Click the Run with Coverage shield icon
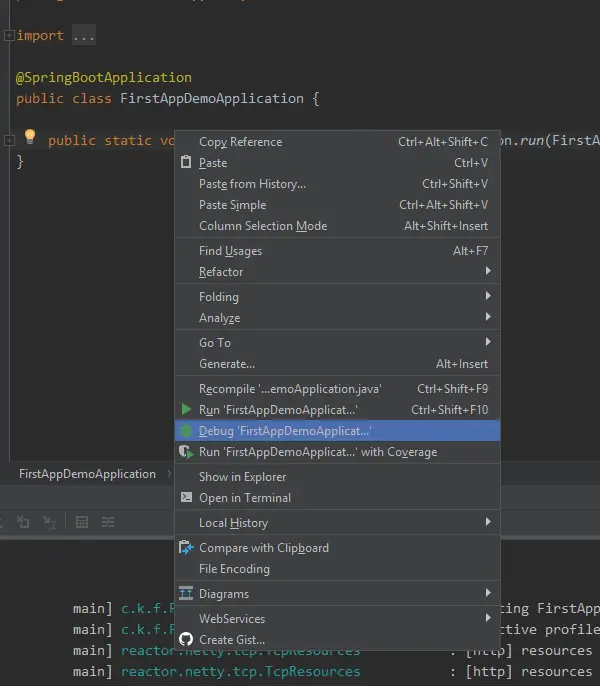Viewport: 600px width, 686px height. pos(186,452)
